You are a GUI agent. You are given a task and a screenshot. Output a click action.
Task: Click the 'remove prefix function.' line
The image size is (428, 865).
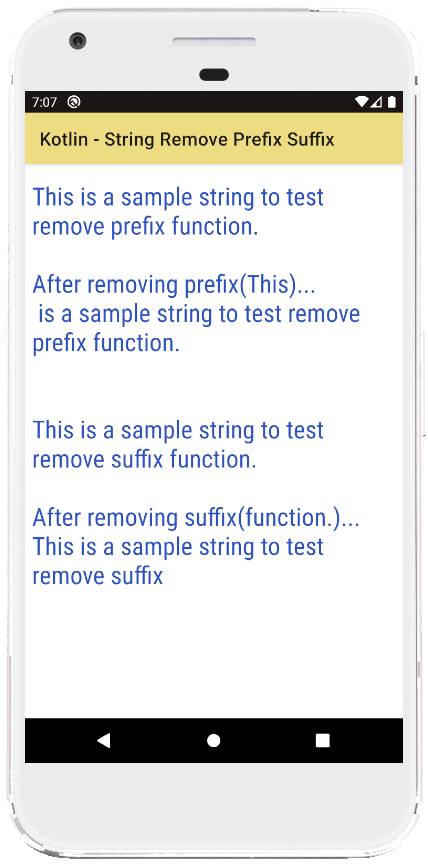click(145, 227)
